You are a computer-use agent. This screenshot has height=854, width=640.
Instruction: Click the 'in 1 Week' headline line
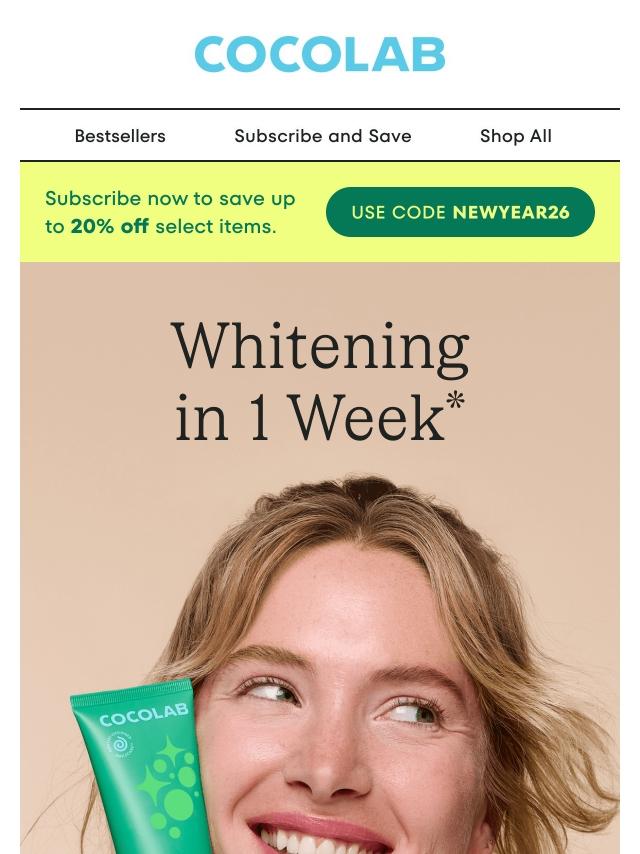coord(309,418)
